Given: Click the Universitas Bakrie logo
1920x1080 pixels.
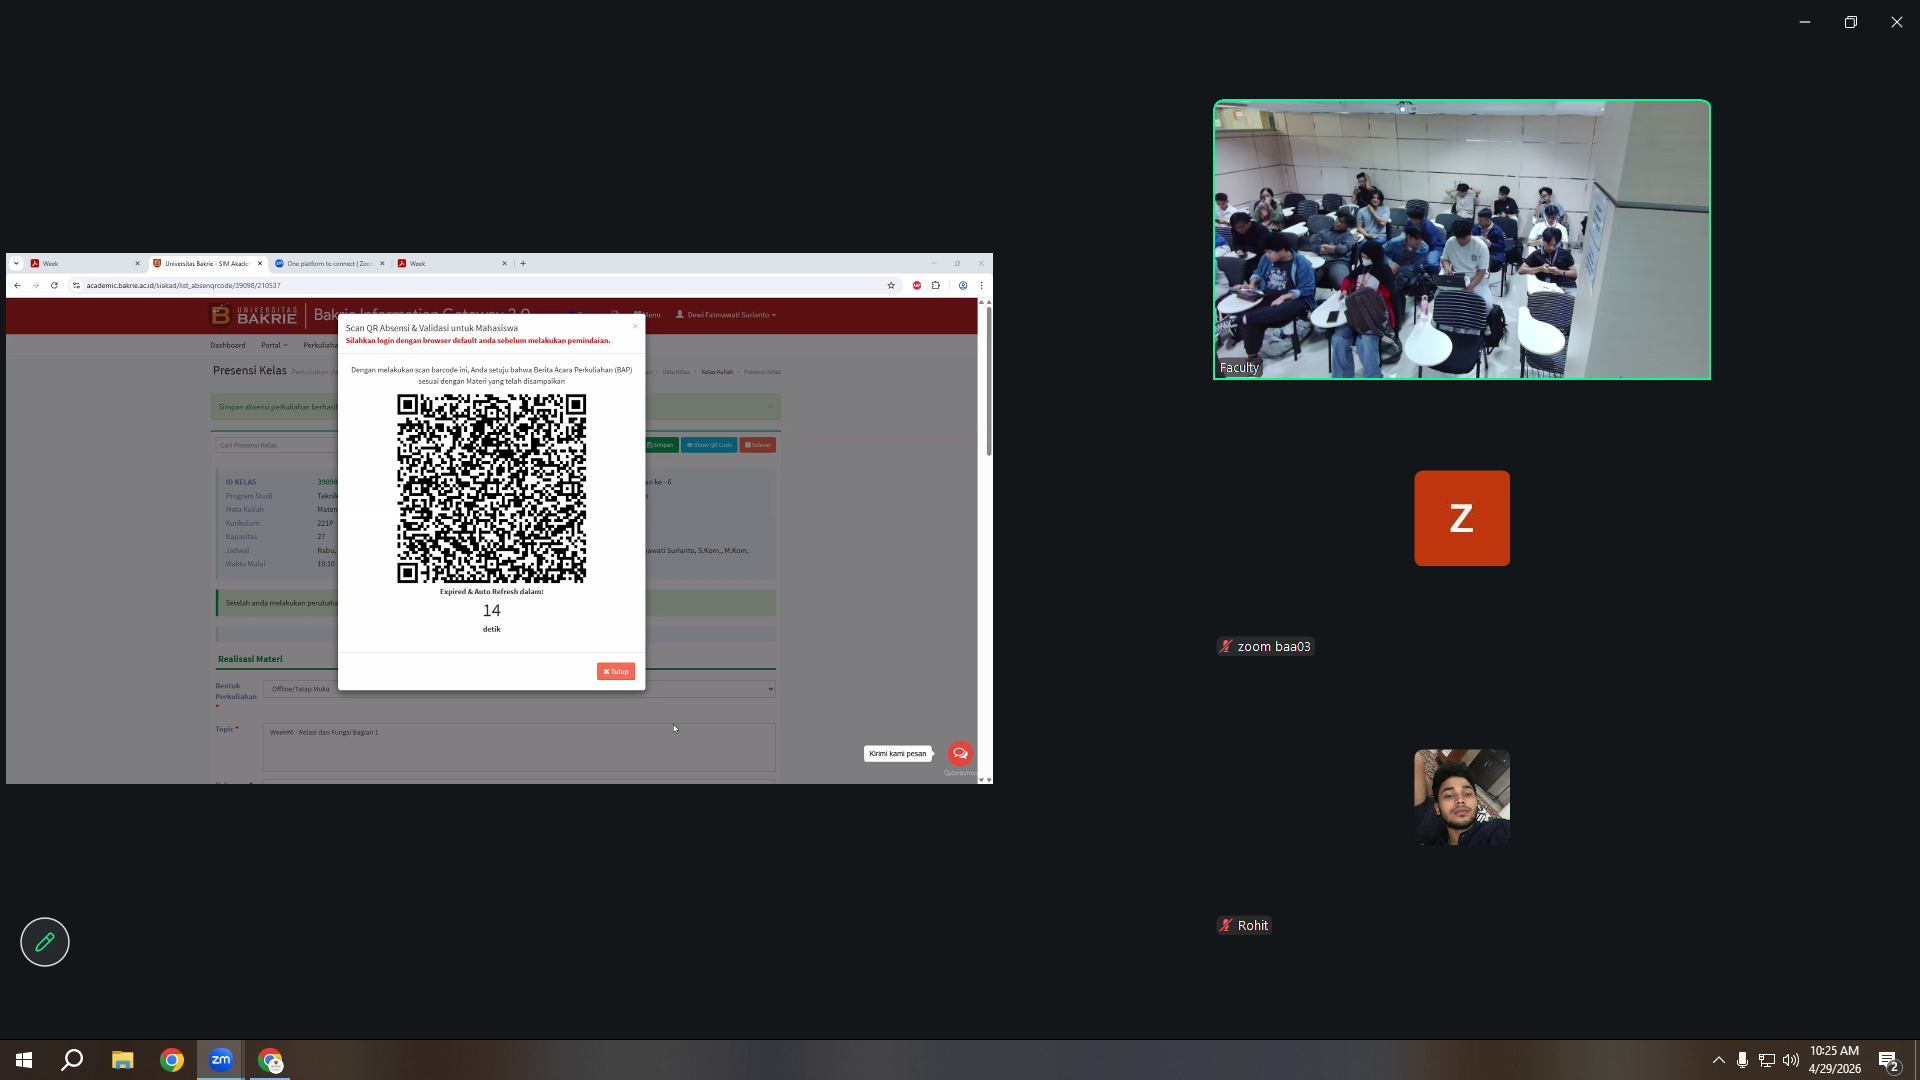Looking at the screenshot, I should 254,315.
